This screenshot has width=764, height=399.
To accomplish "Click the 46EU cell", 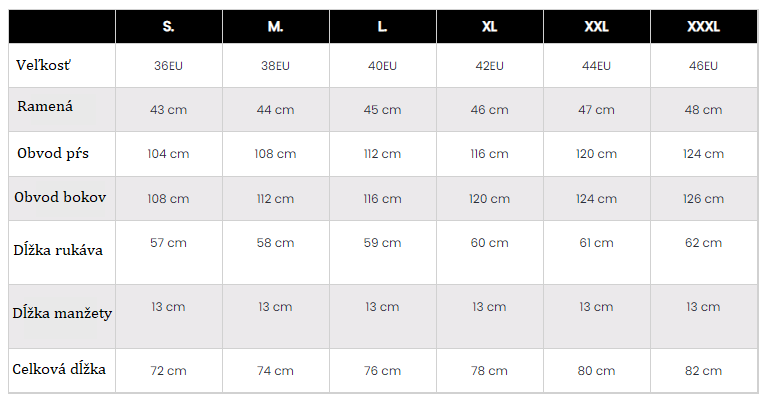I will tap(704, 66).
